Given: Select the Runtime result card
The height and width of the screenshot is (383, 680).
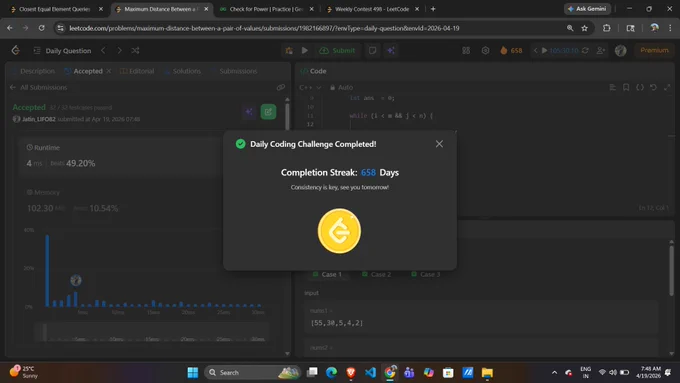Looking at the screenshot, I should click(121, 157).
